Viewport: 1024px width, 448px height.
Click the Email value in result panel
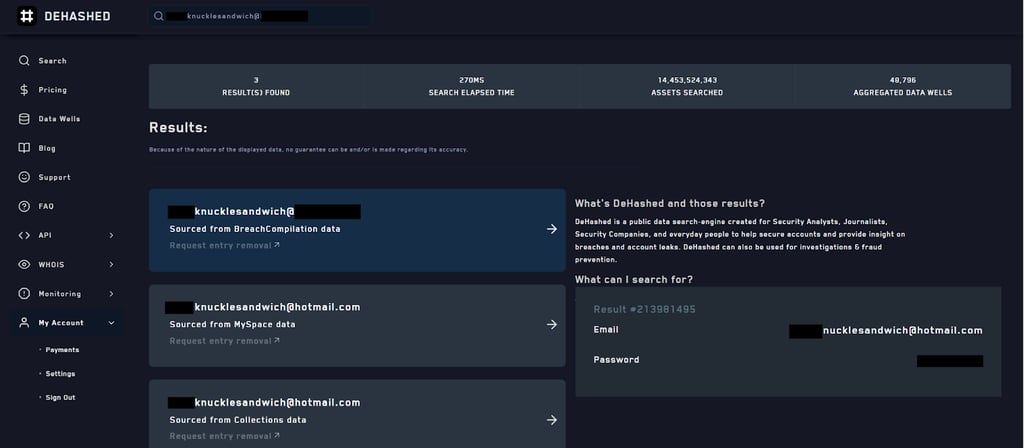886,331
